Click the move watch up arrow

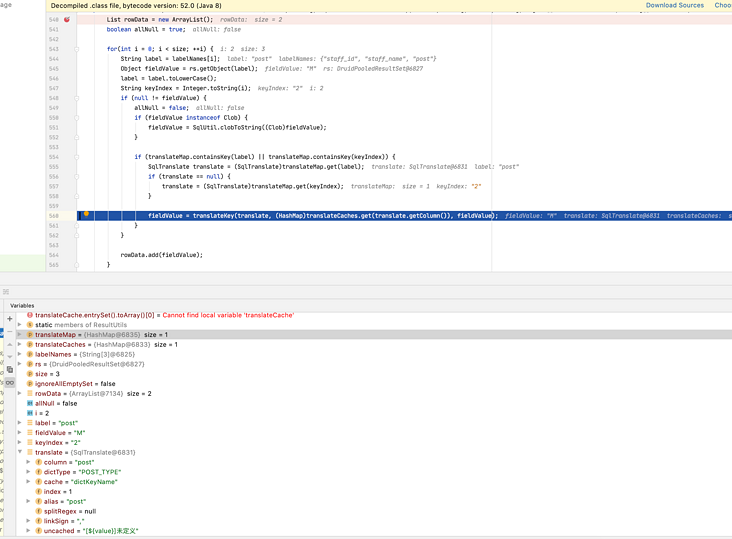[10, 344]
